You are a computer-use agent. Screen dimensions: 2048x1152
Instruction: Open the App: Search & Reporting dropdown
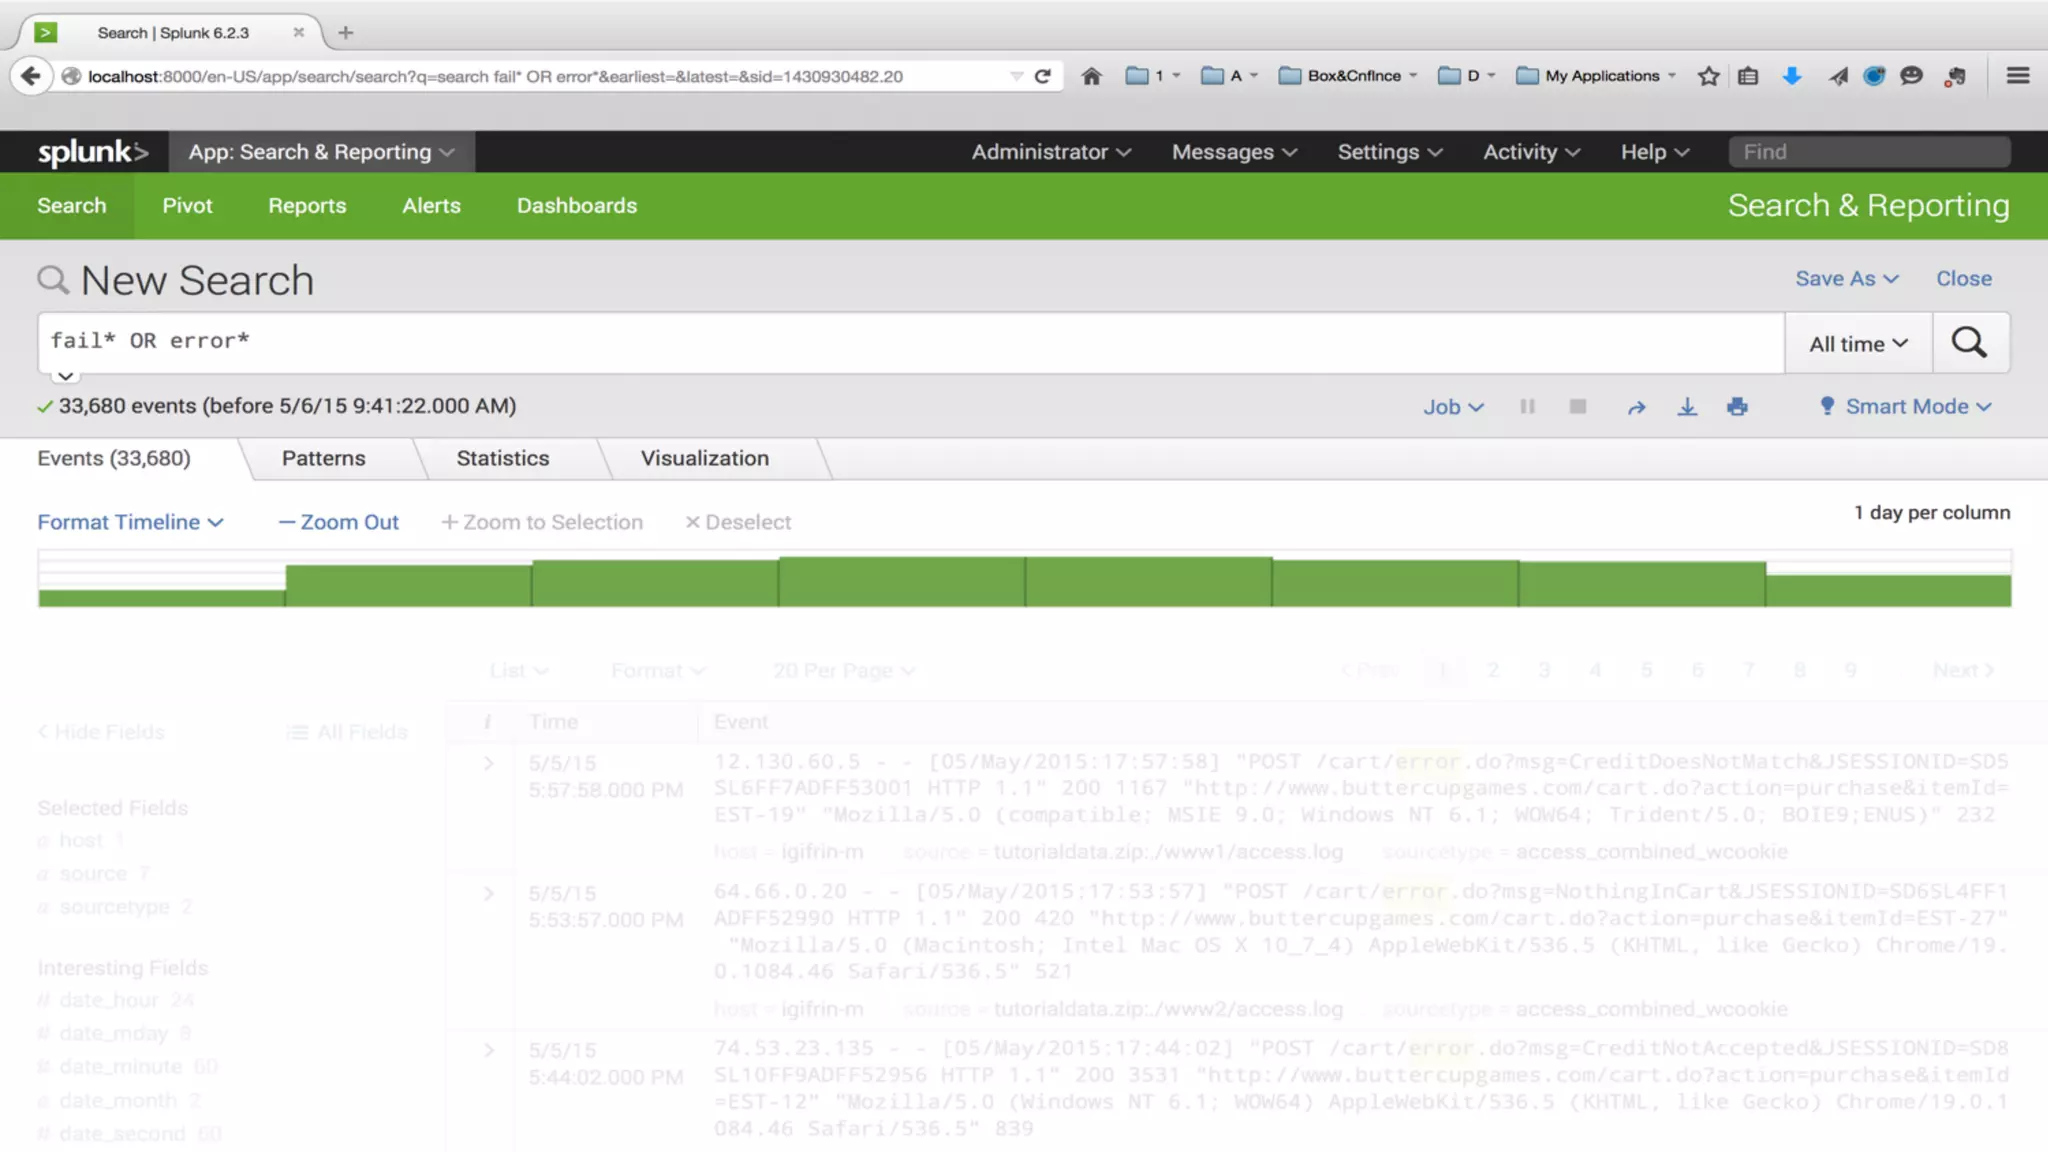click(321, 152)
